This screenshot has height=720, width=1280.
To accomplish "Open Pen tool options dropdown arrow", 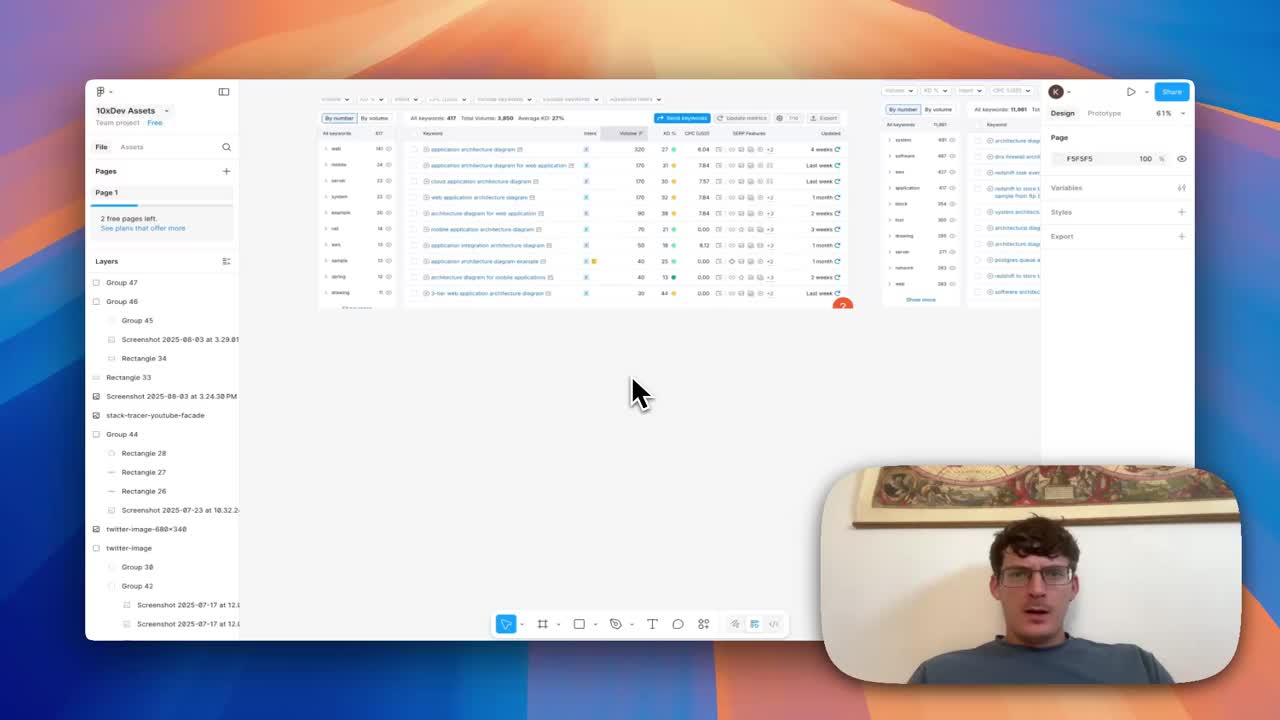I will pyautogui.click(x=632, y=625).
